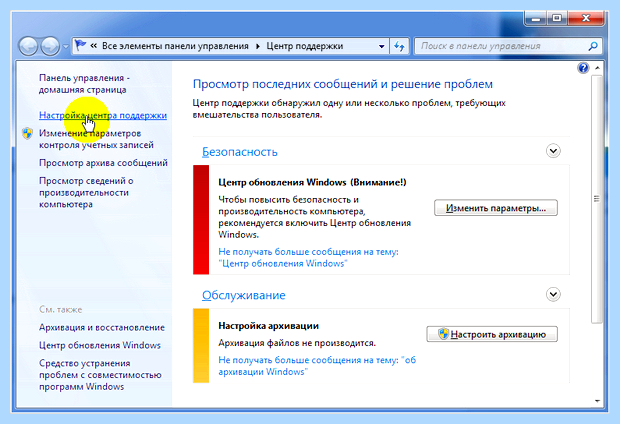Open 'Средство устранения проблем с совместимостью' link
The width and height of the screenshot is (620, 424).
[x=100, y=375]
